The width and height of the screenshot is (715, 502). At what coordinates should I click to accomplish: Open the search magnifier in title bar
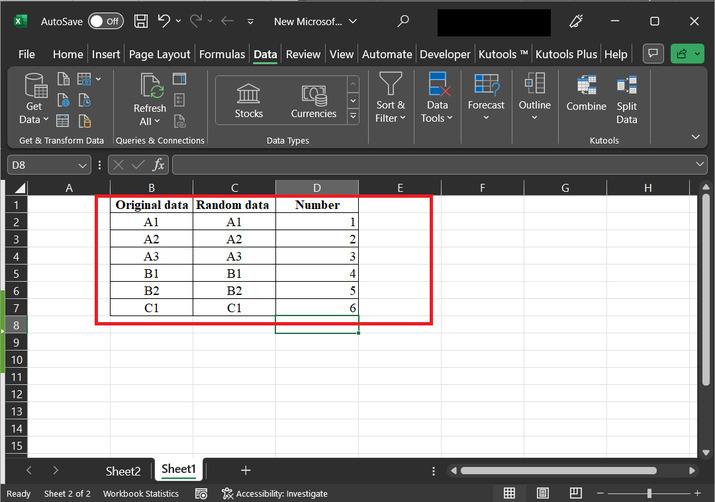point(403,21)
